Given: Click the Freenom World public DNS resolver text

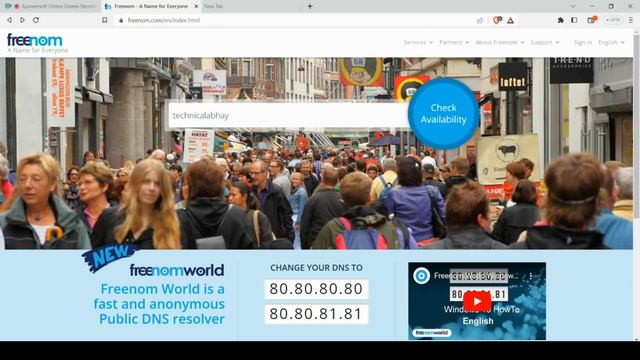Looking at the screenshot, I should 159,304.
